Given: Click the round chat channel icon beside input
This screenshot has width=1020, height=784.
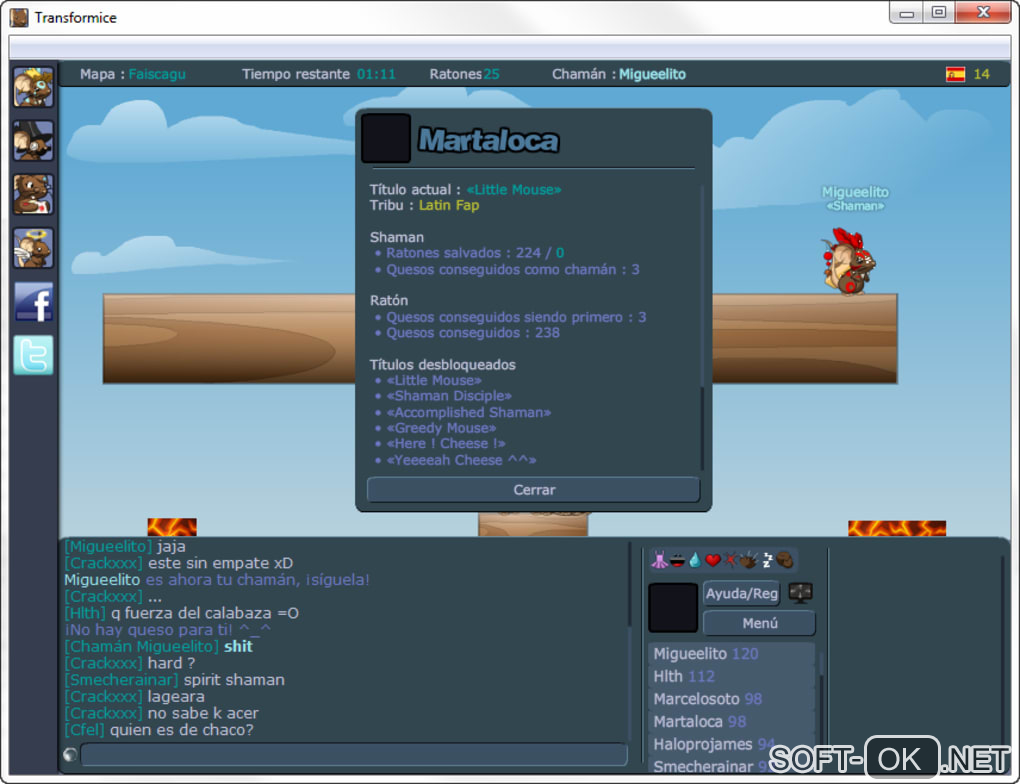Looking at the screenshot, I should coord(70,755).
